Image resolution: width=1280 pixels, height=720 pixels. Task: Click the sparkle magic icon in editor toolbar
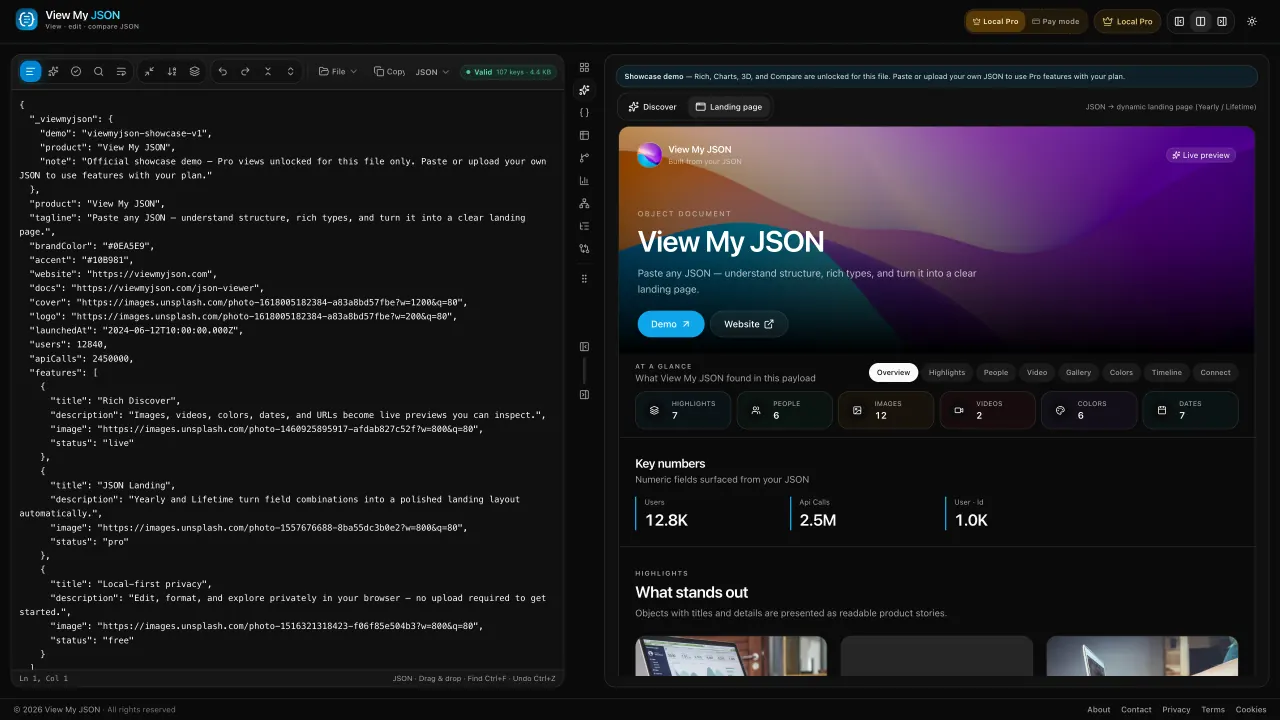[53, 71]
